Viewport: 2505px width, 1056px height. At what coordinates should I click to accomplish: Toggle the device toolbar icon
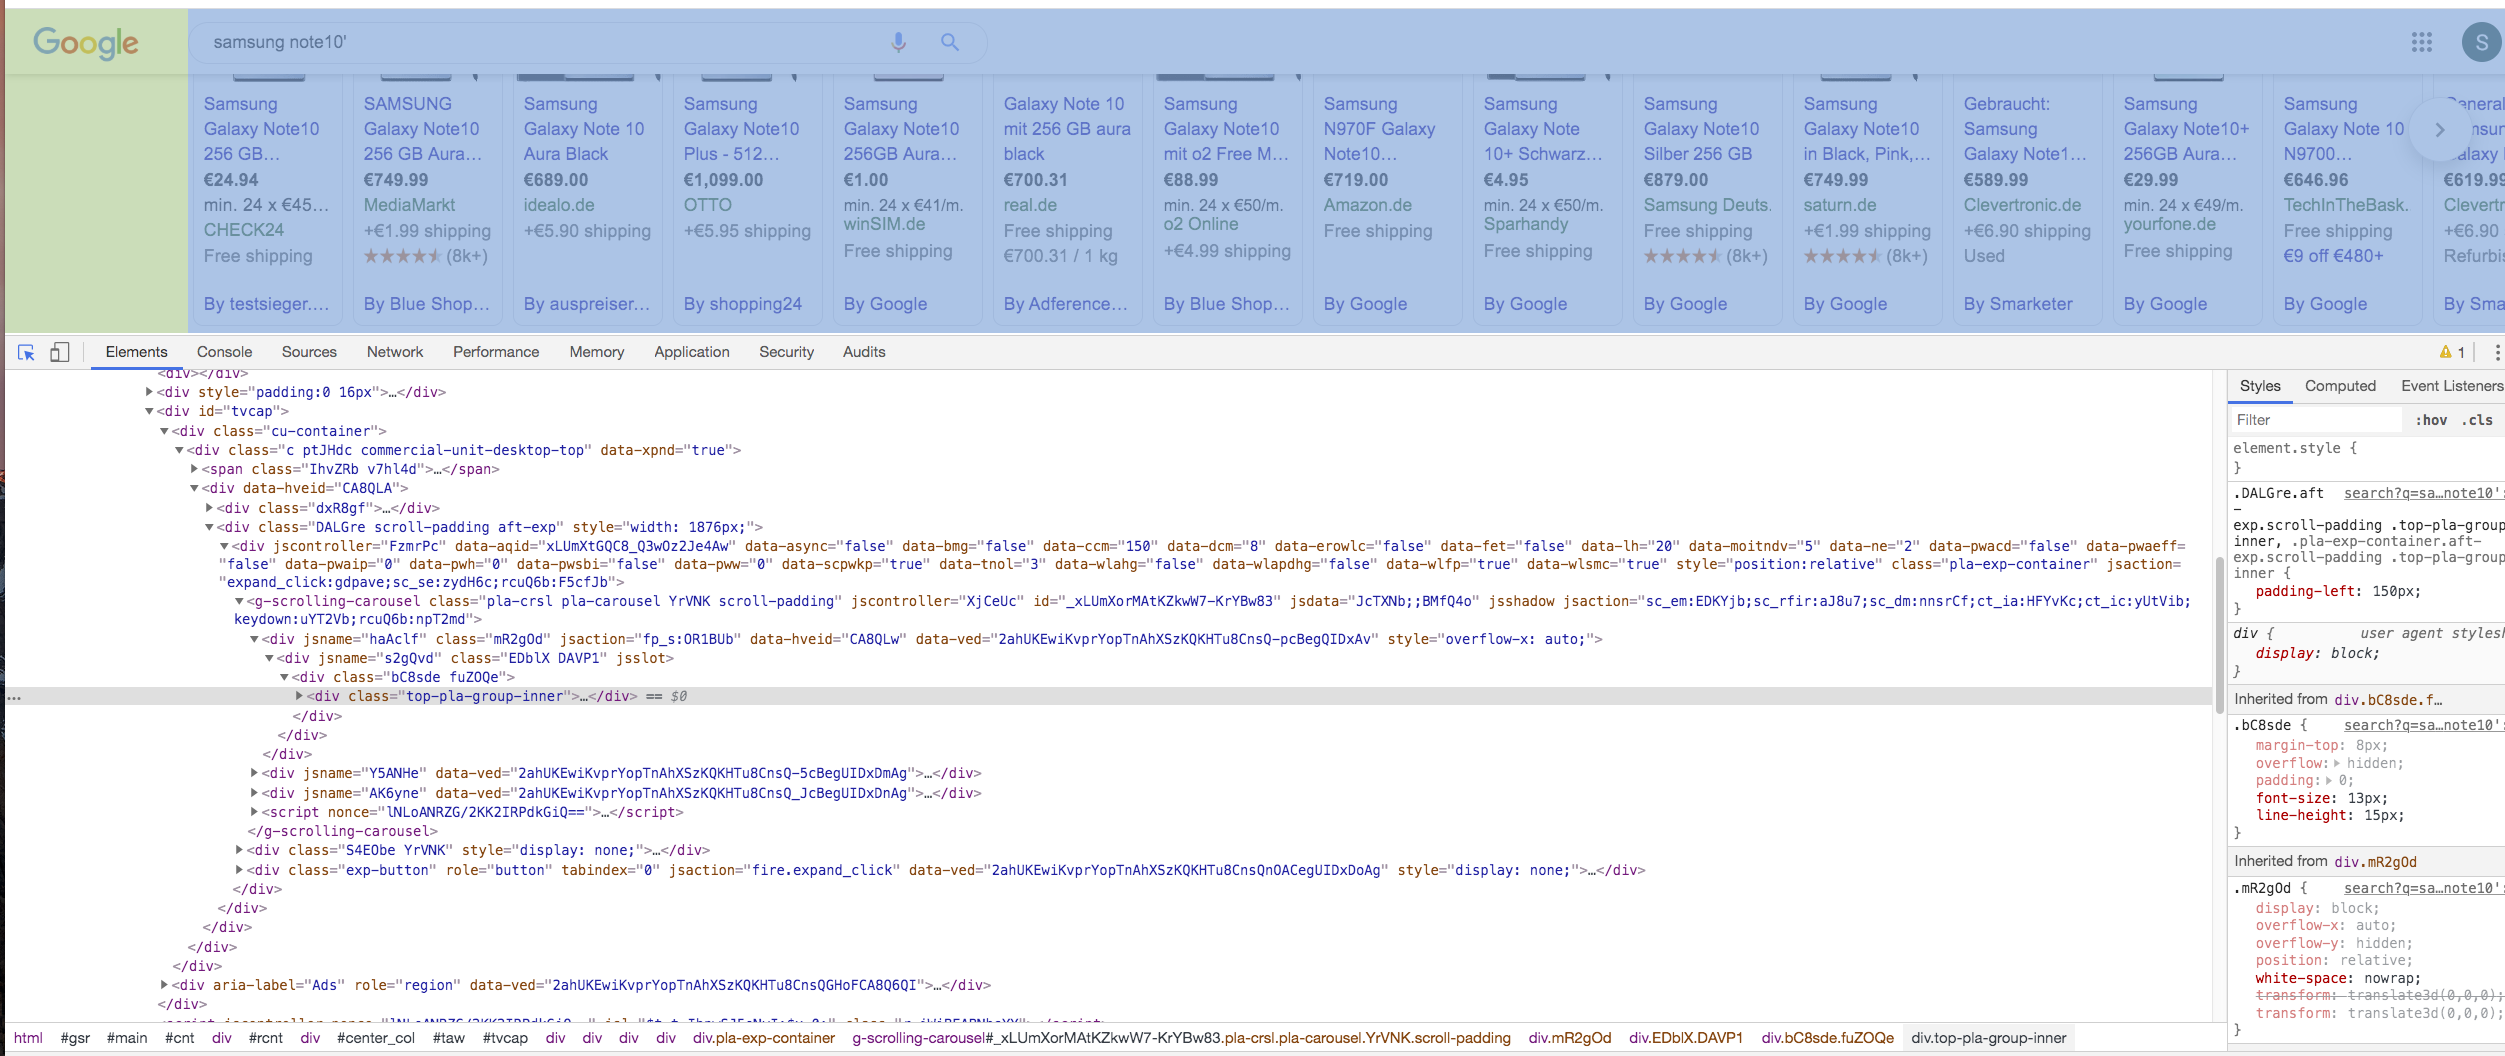[x=60, y=352]
